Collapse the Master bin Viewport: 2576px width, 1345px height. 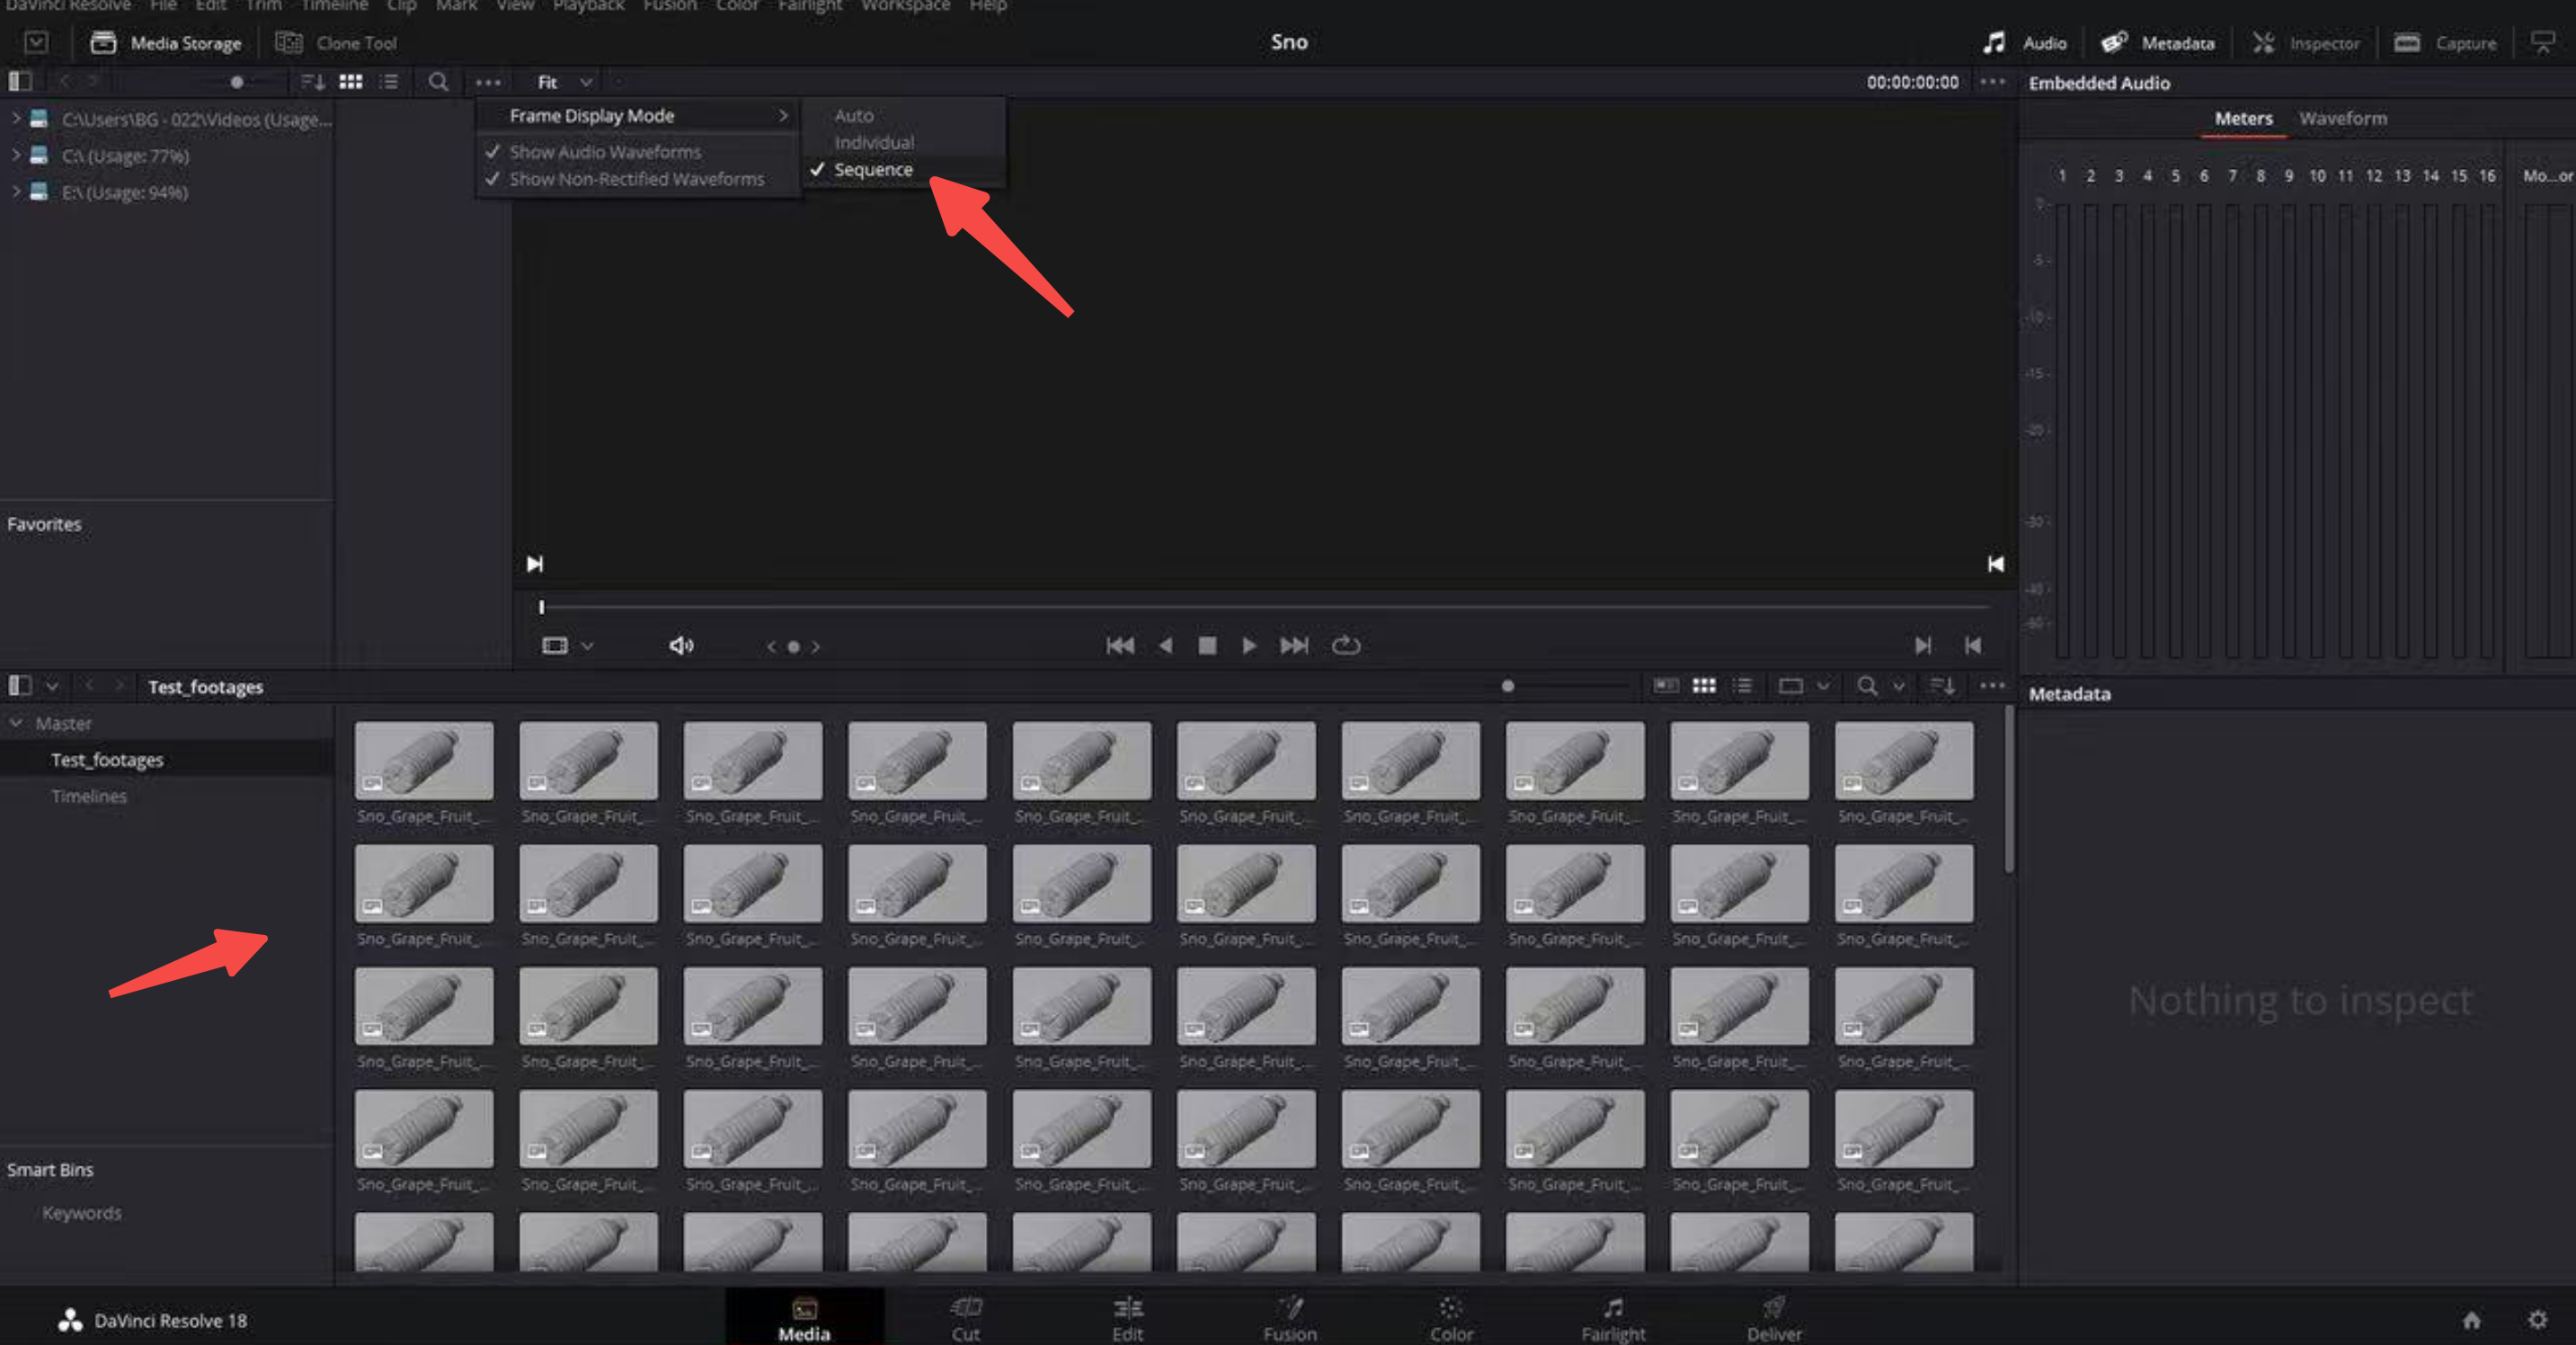pyautogui.click(x=16, y=722)
